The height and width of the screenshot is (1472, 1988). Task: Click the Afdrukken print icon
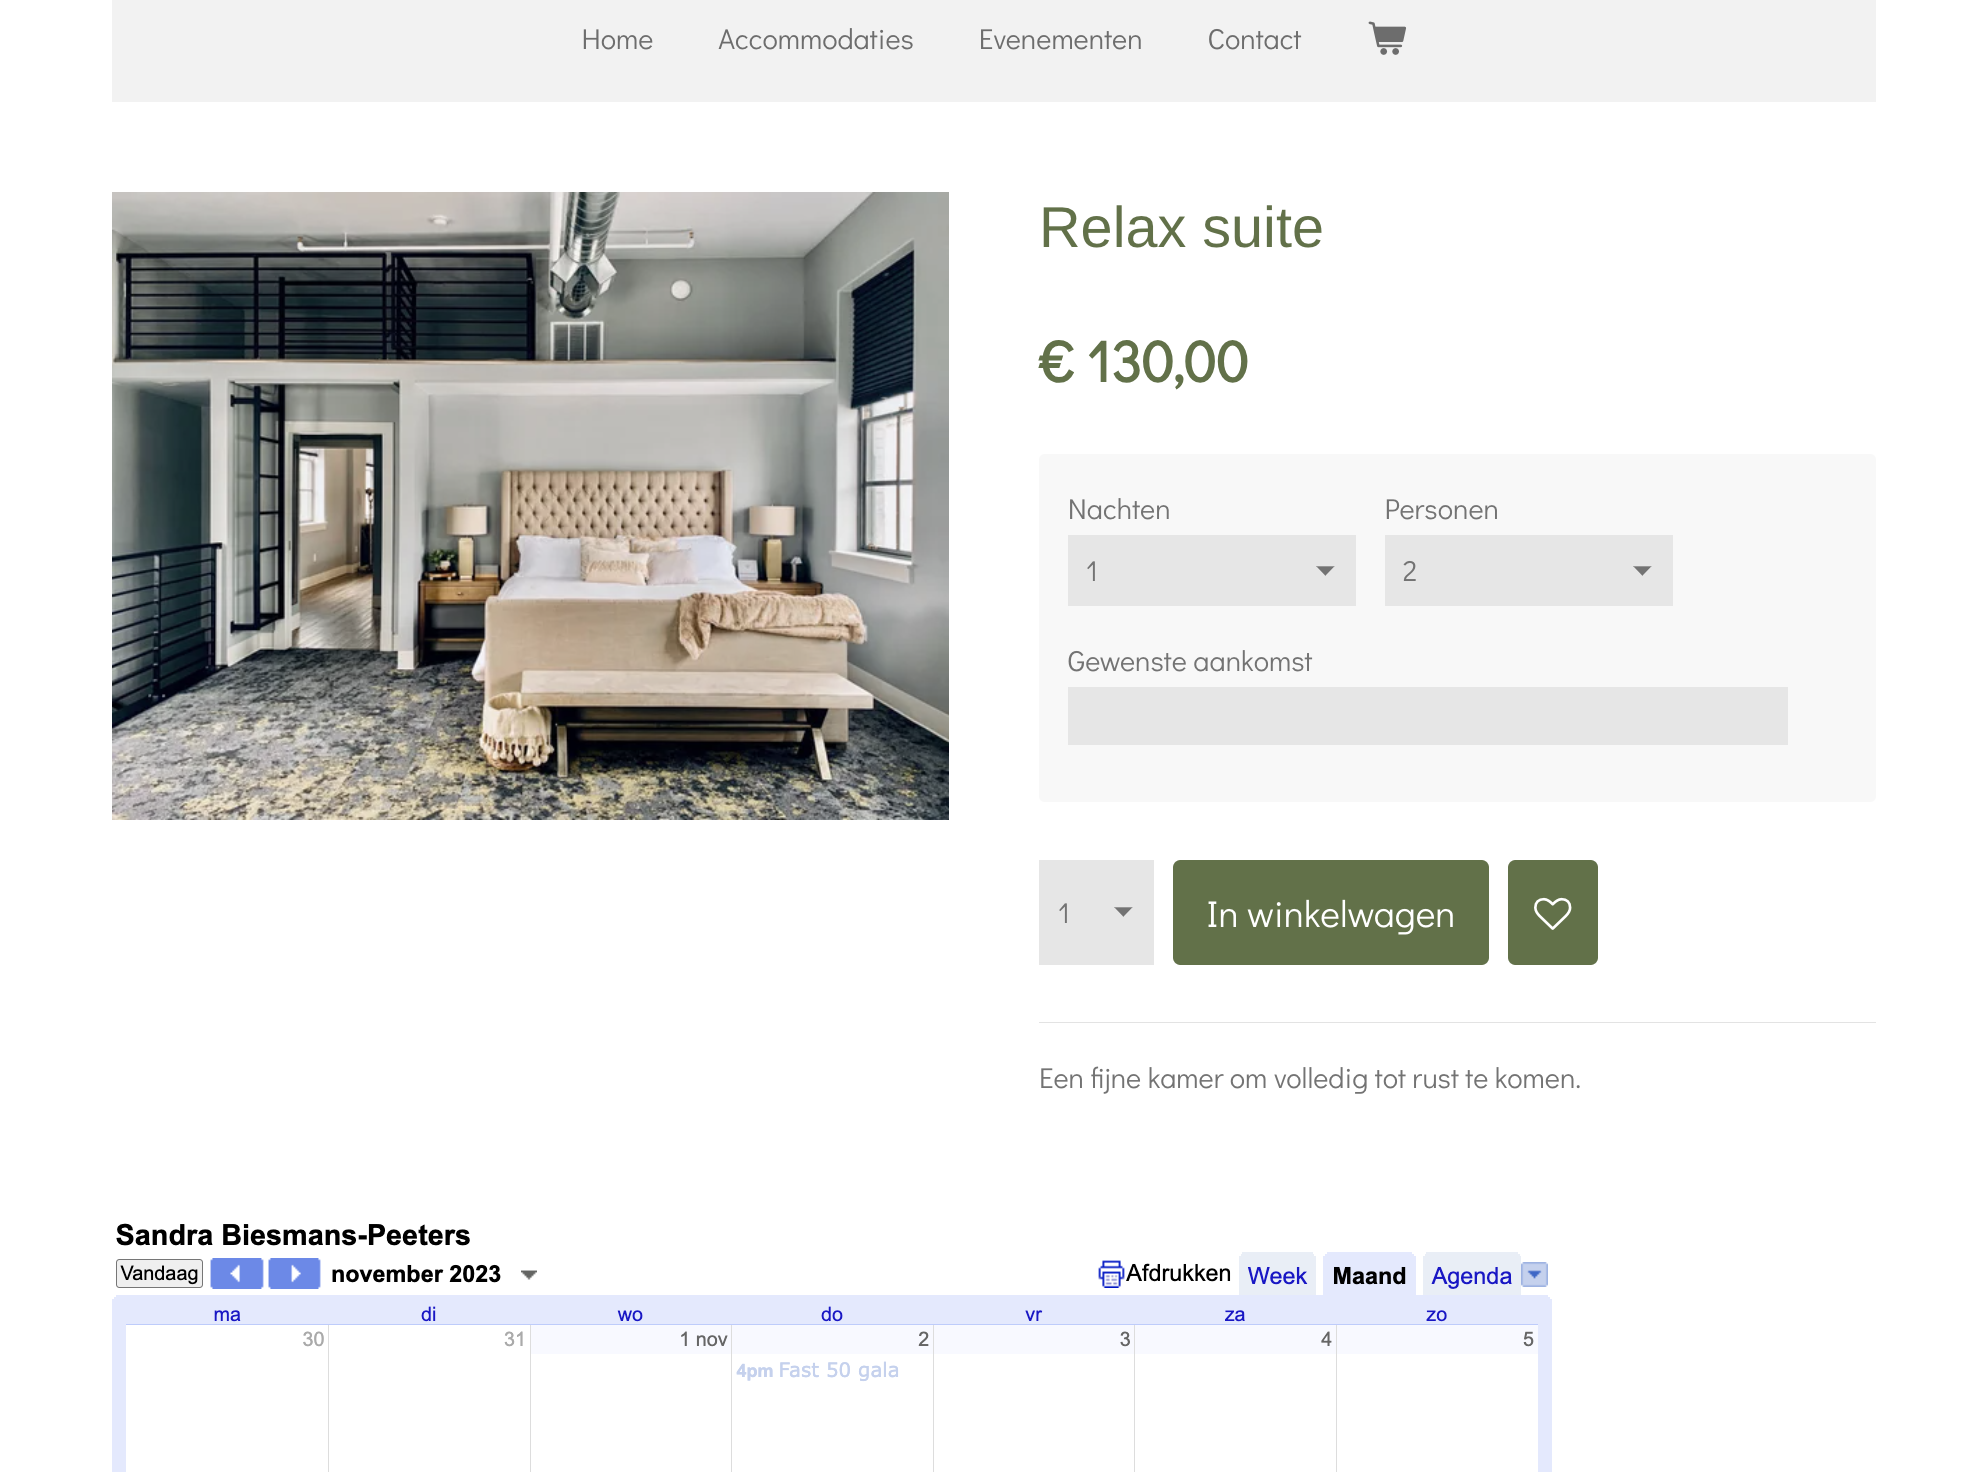(1110, 1274)
